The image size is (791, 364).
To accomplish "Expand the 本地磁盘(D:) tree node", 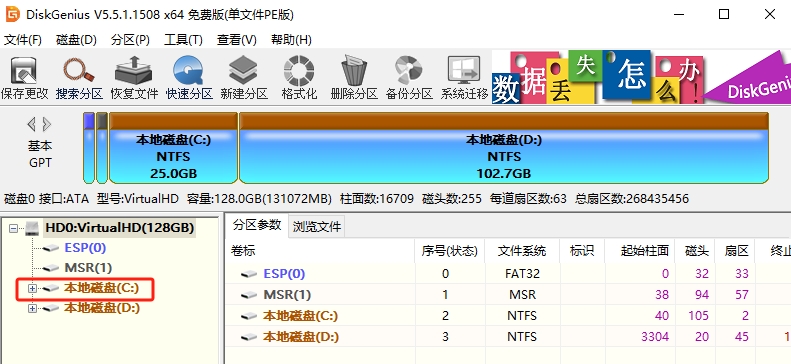I will tap(32, 308).
